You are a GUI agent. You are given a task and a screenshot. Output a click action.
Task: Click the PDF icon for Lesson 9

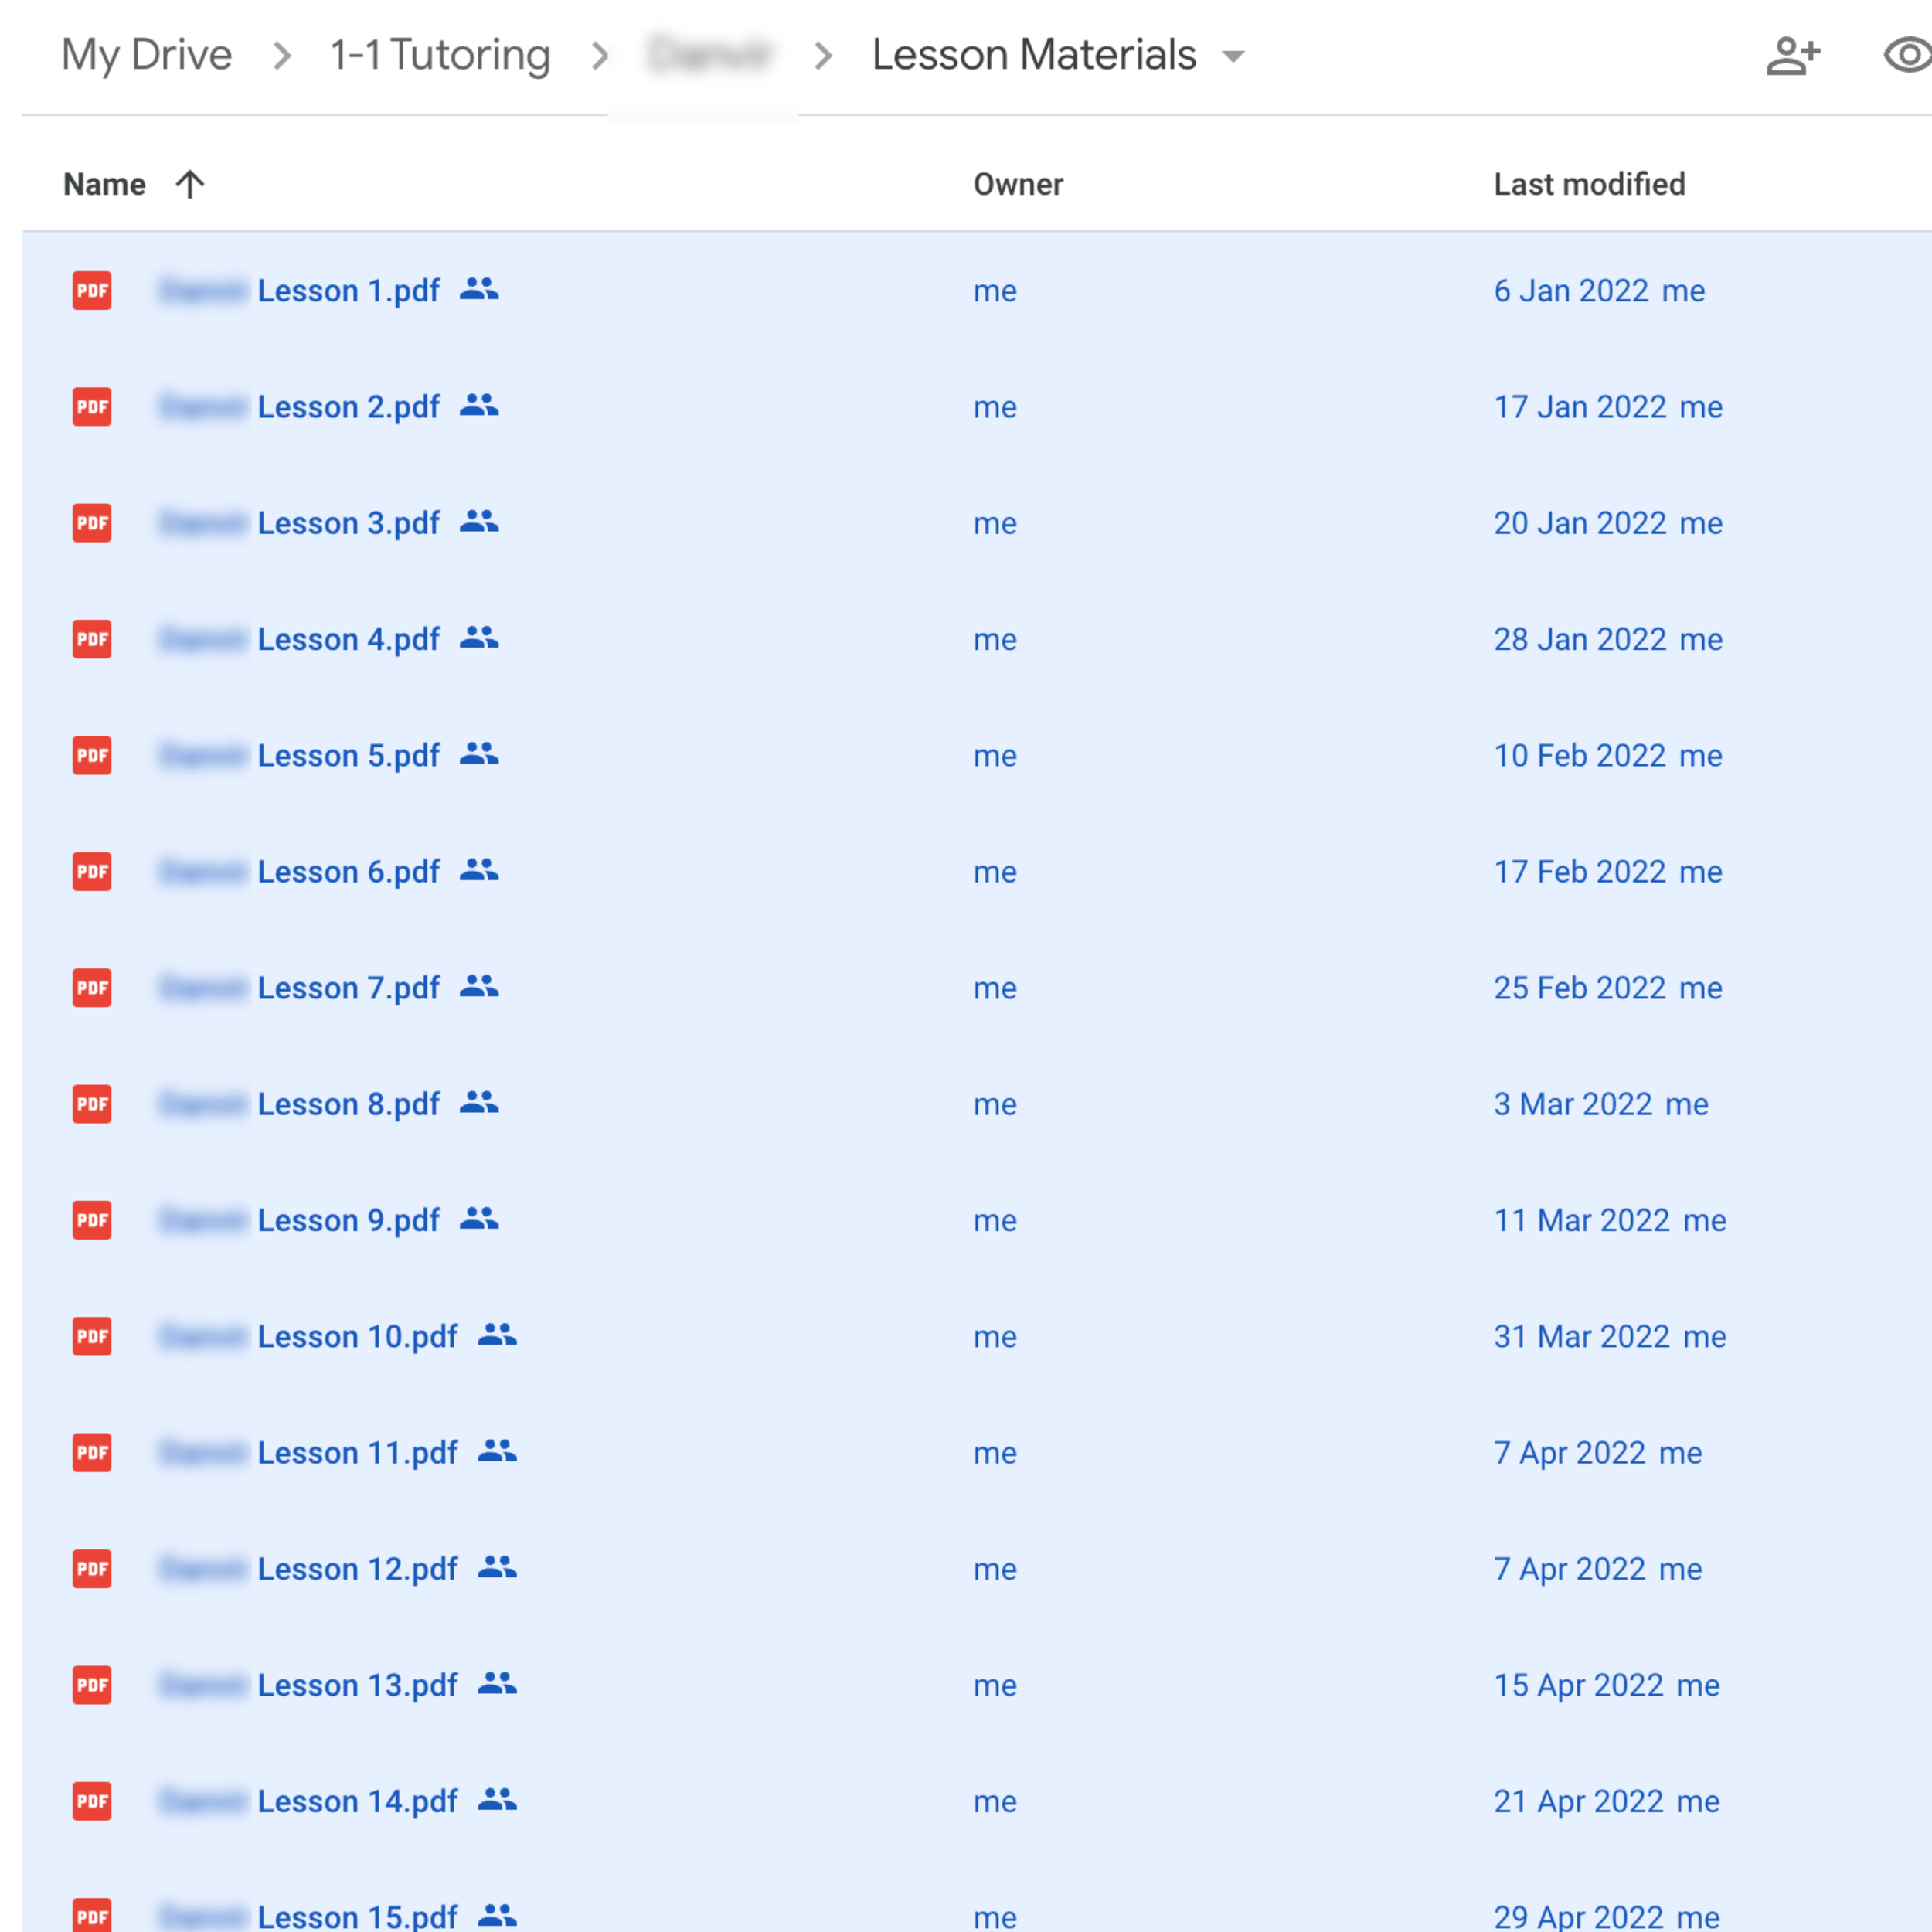(x=92, y=1220)
